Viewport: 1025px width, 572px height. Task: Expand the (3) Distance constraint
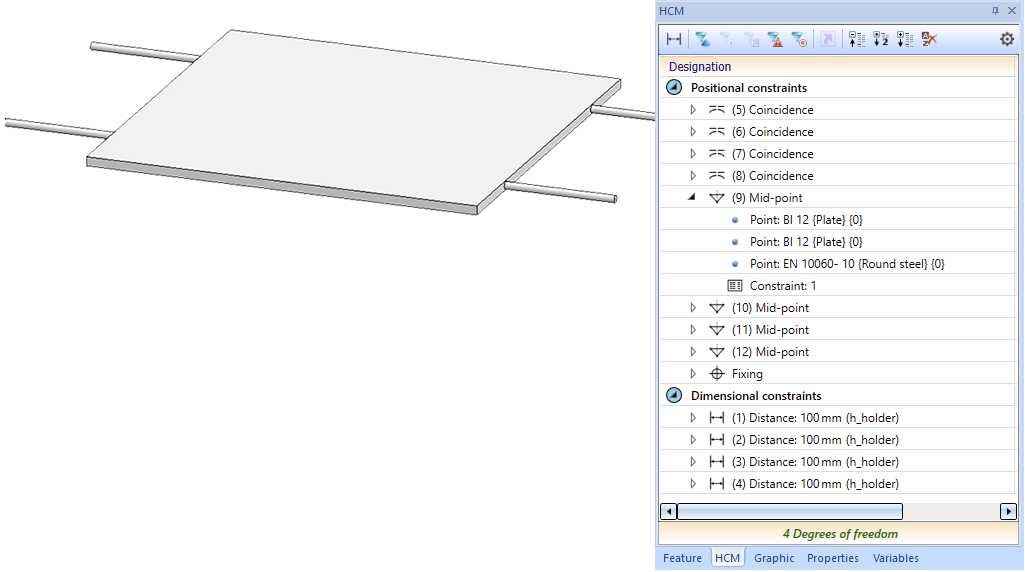(693, 462)
